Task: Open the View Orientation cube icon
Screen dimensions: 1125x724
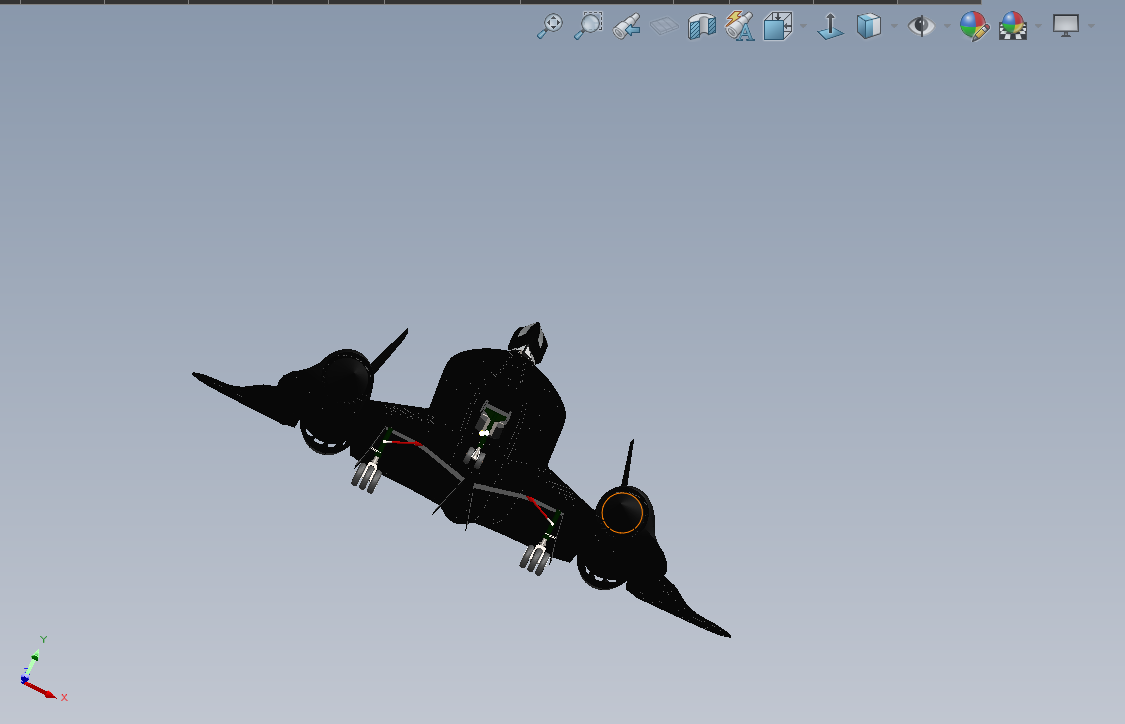Action: [x=778, y=27]
